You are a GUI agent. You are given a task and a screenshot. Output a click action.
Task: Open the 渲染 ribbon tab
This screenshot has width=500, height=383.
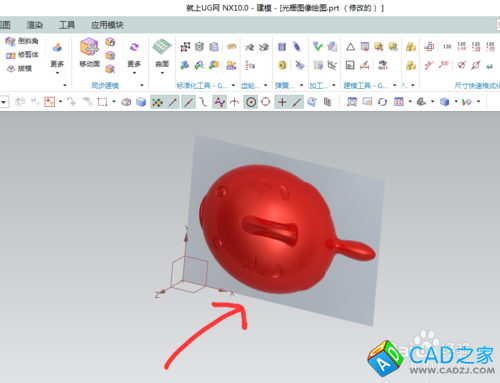click(35, 25)
